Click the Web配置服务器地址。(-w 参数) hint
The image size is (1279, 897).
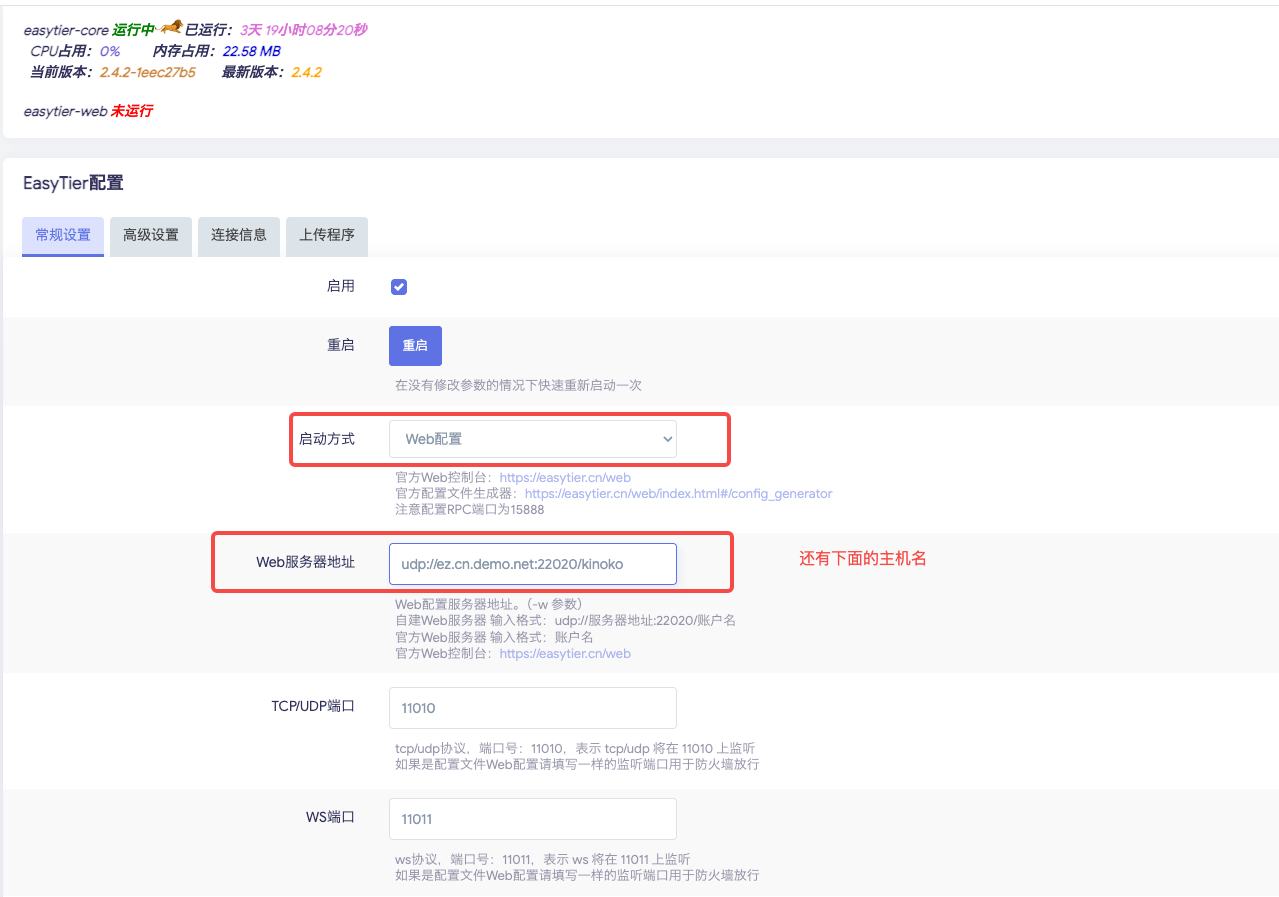coord(489,604)
